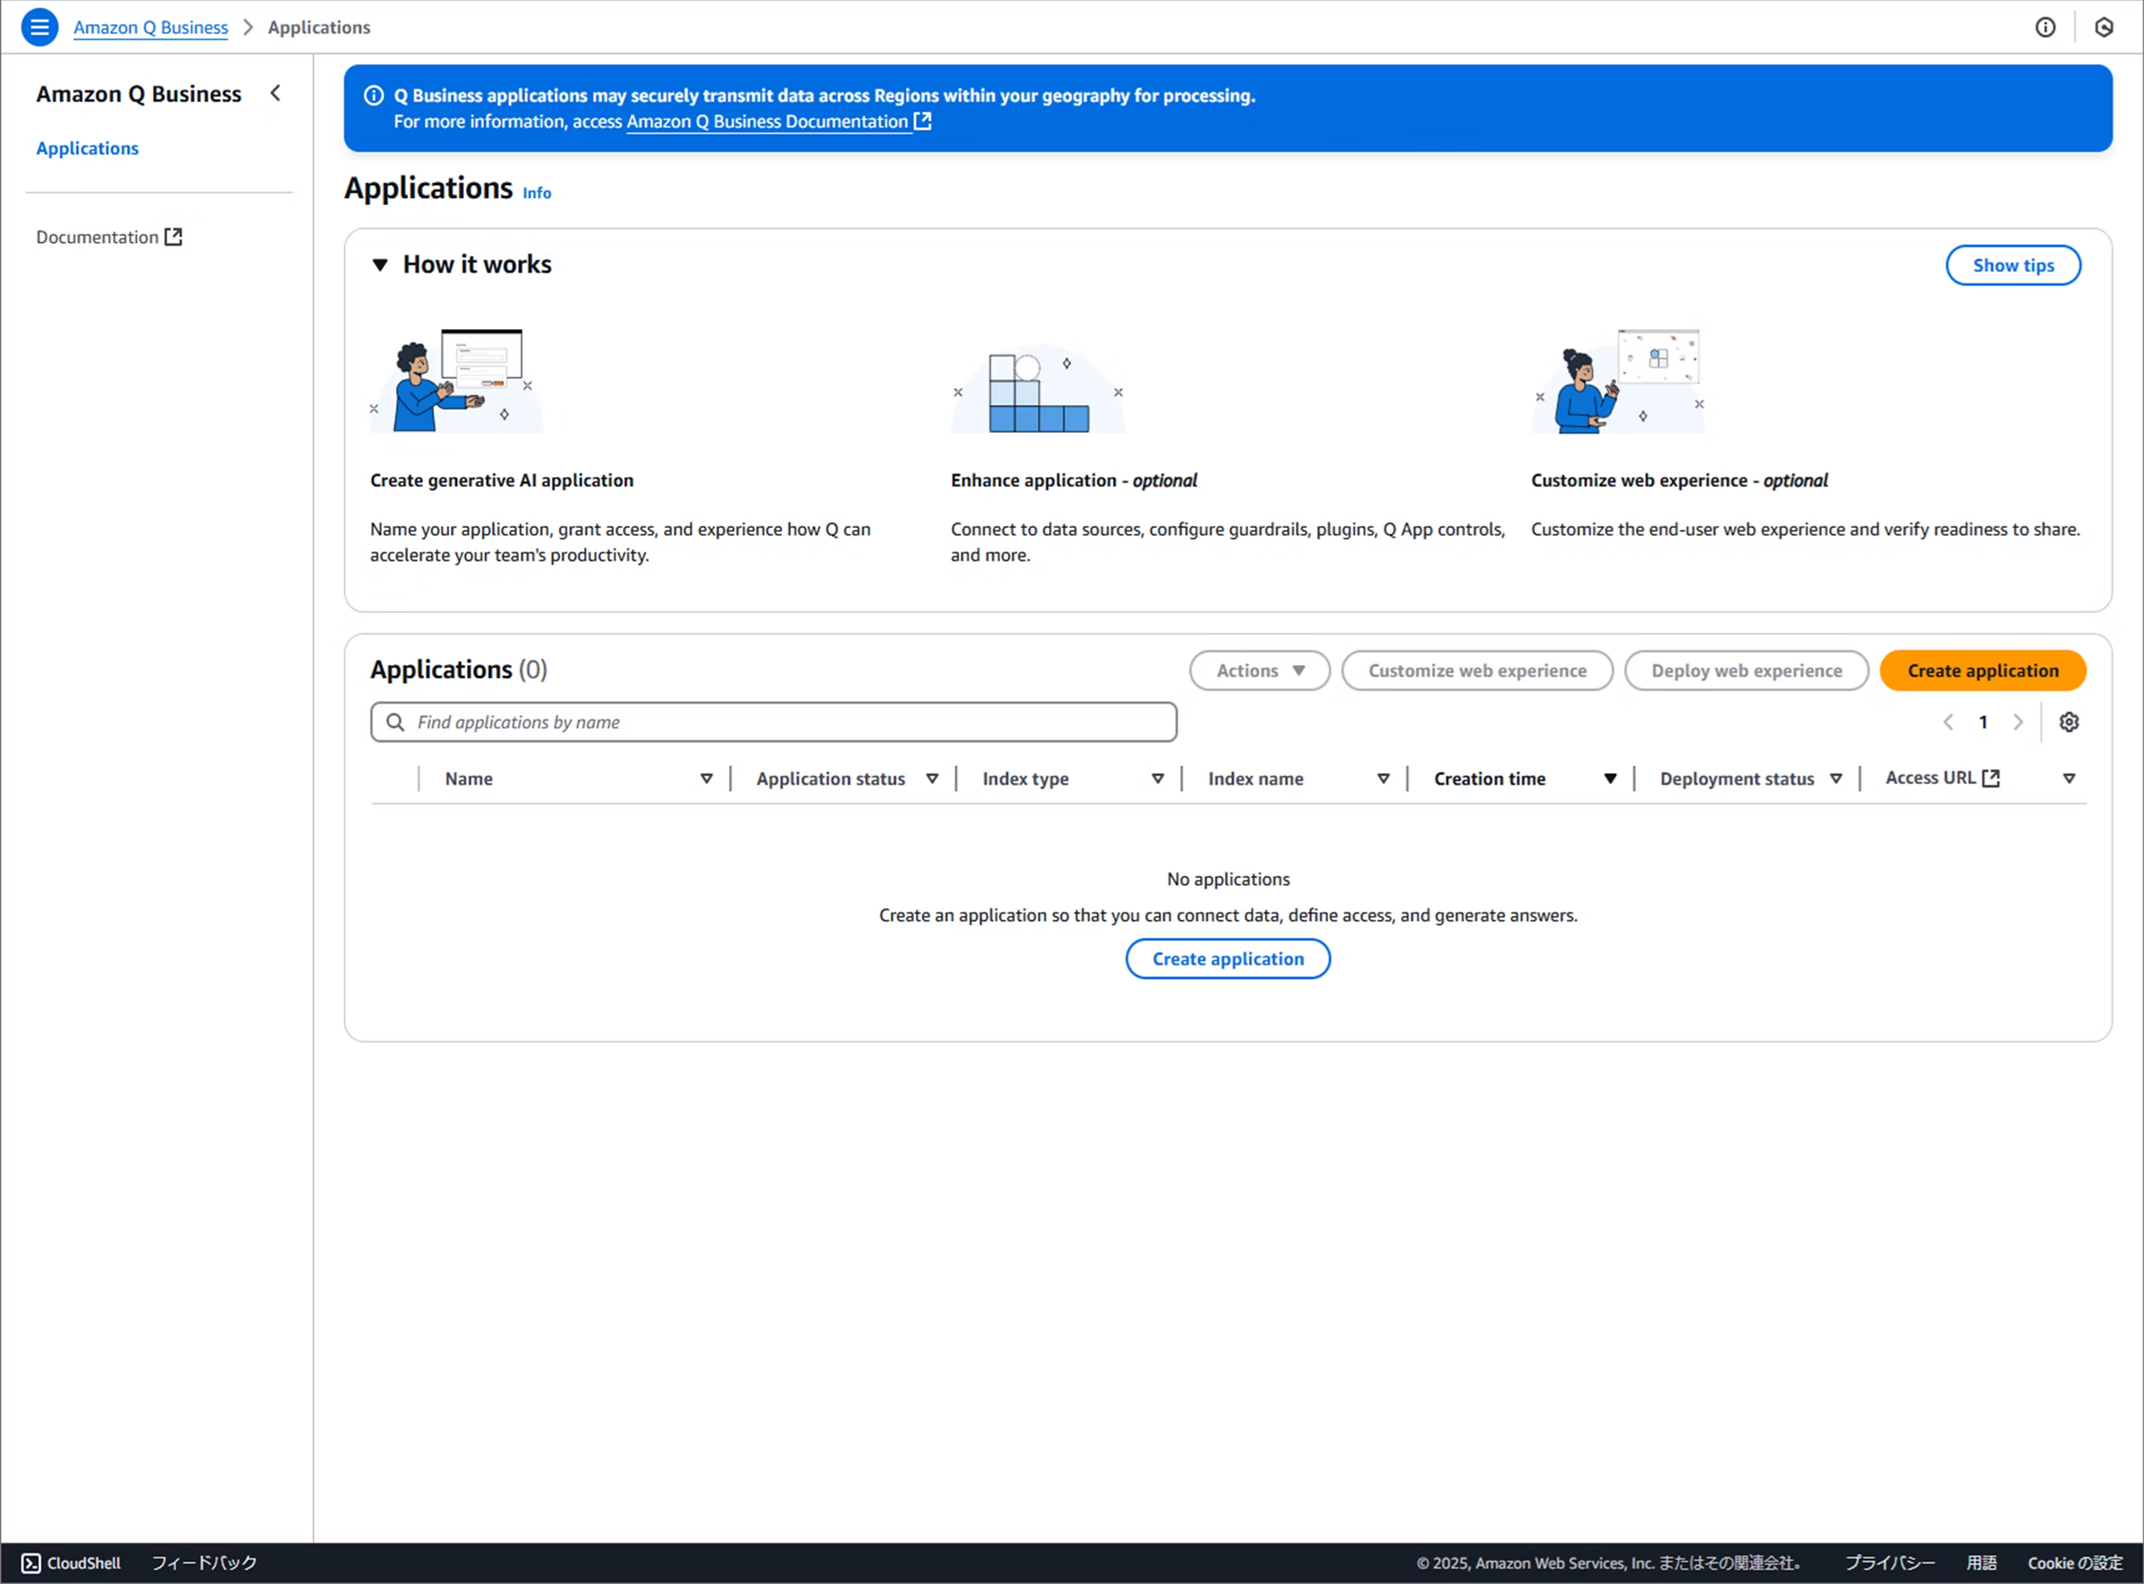2144x1584 pixels.
Task: Open table preferences gear icon
Action: pyautogui.click(x=2069, y=722)
